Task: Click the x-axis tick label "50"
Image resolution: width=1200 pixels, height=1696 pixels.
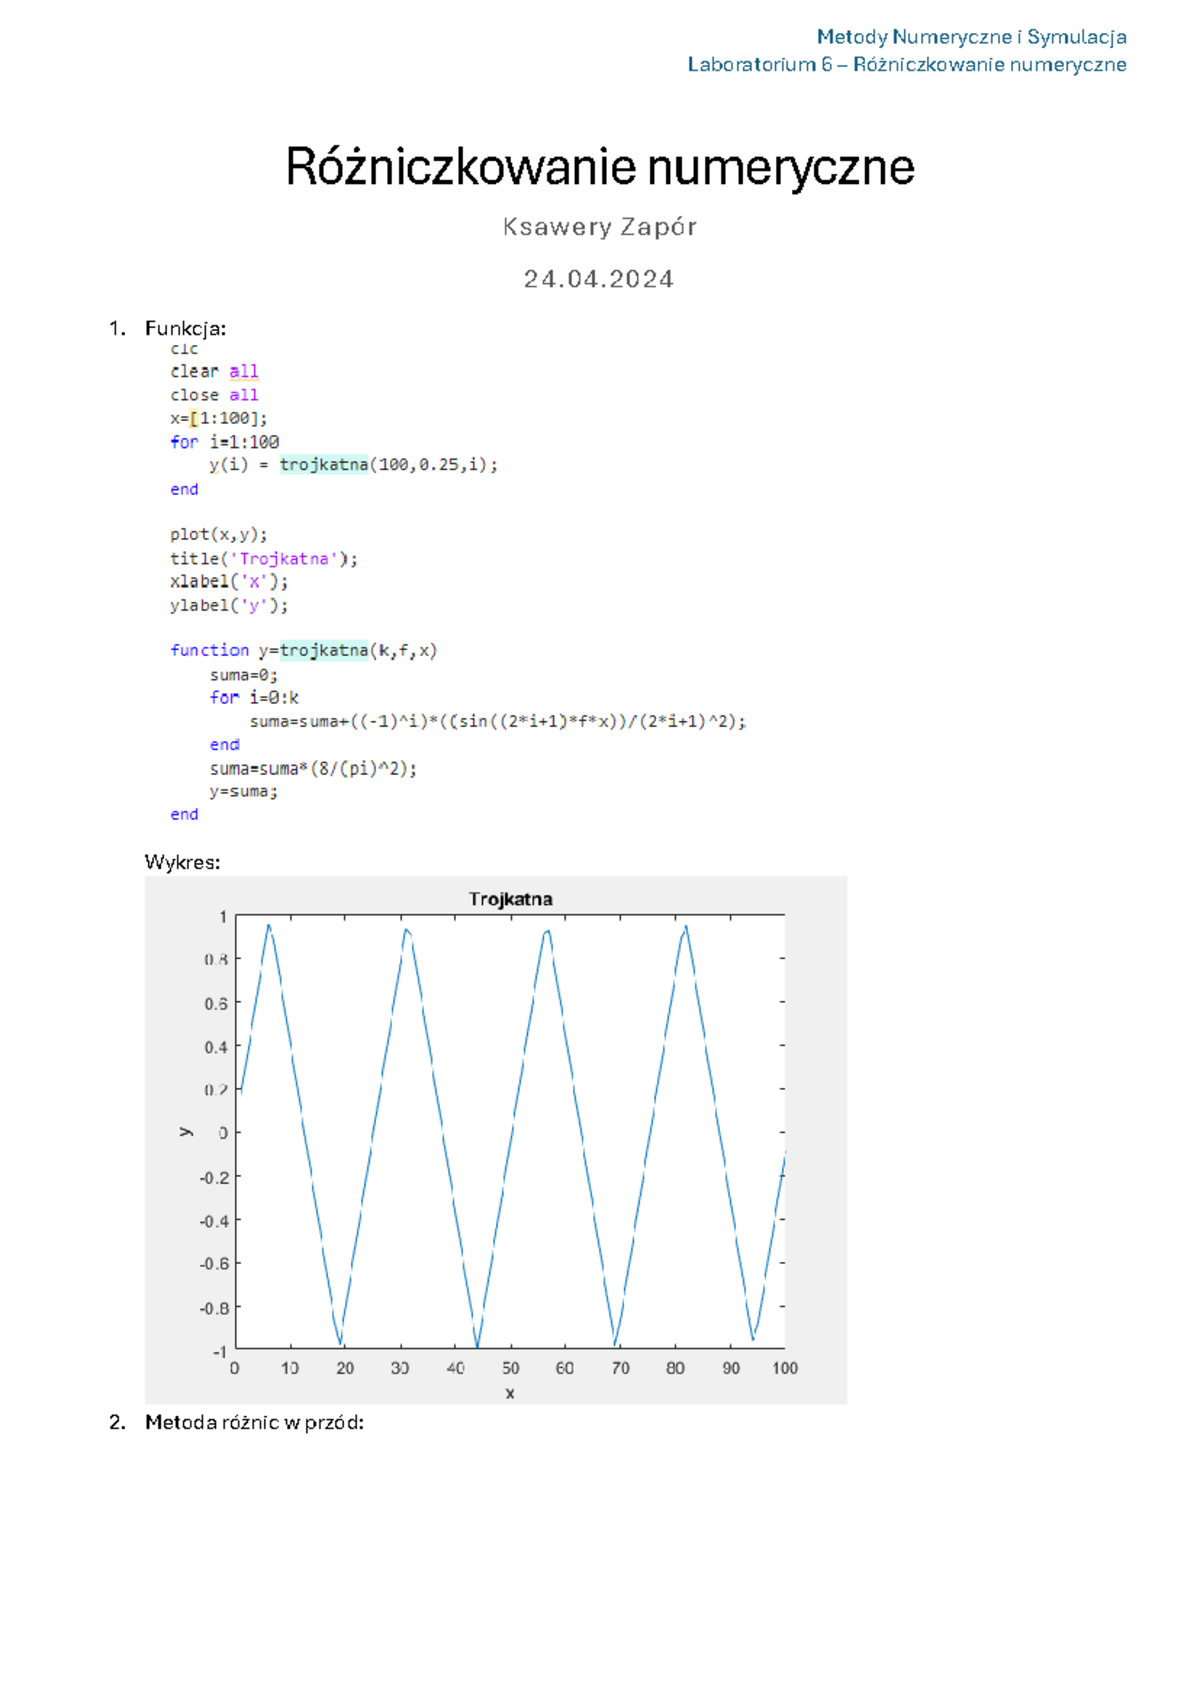Action: pos(510,1368)
